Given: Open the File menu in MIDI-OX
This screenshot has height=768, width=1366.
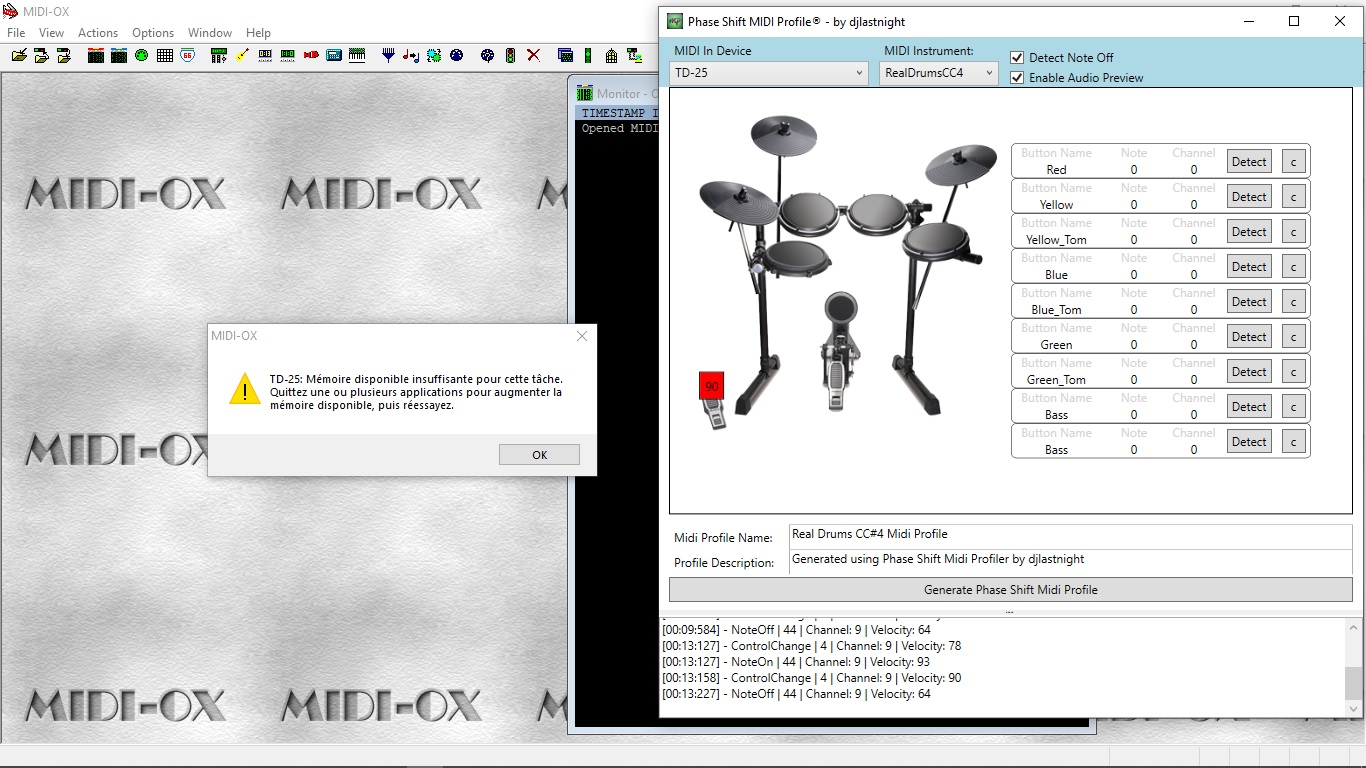Looking at the screenshot, I should 16,33.
